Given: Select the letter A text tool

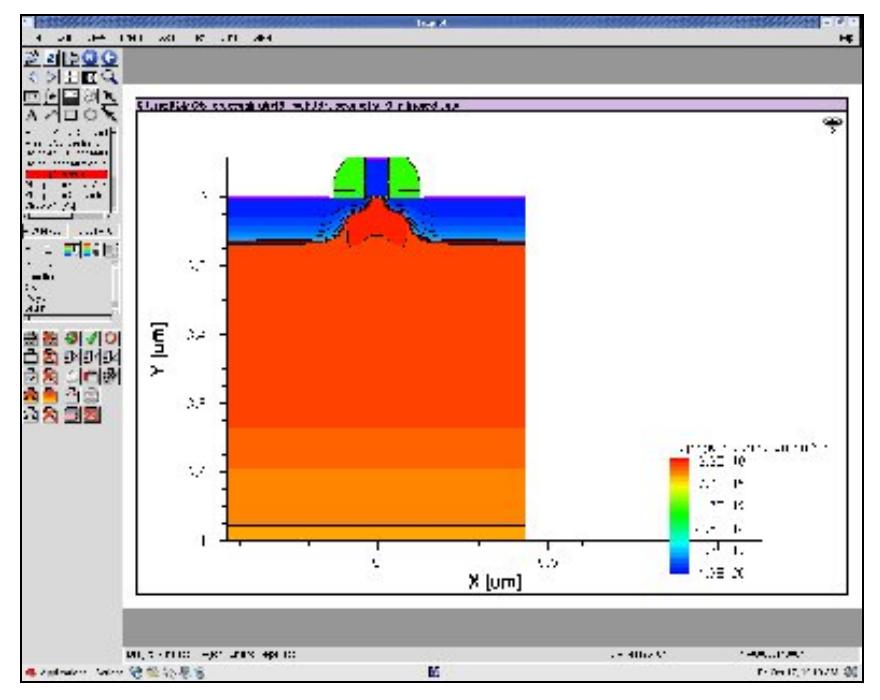Looking at the screenshot, I should [32, 115].
